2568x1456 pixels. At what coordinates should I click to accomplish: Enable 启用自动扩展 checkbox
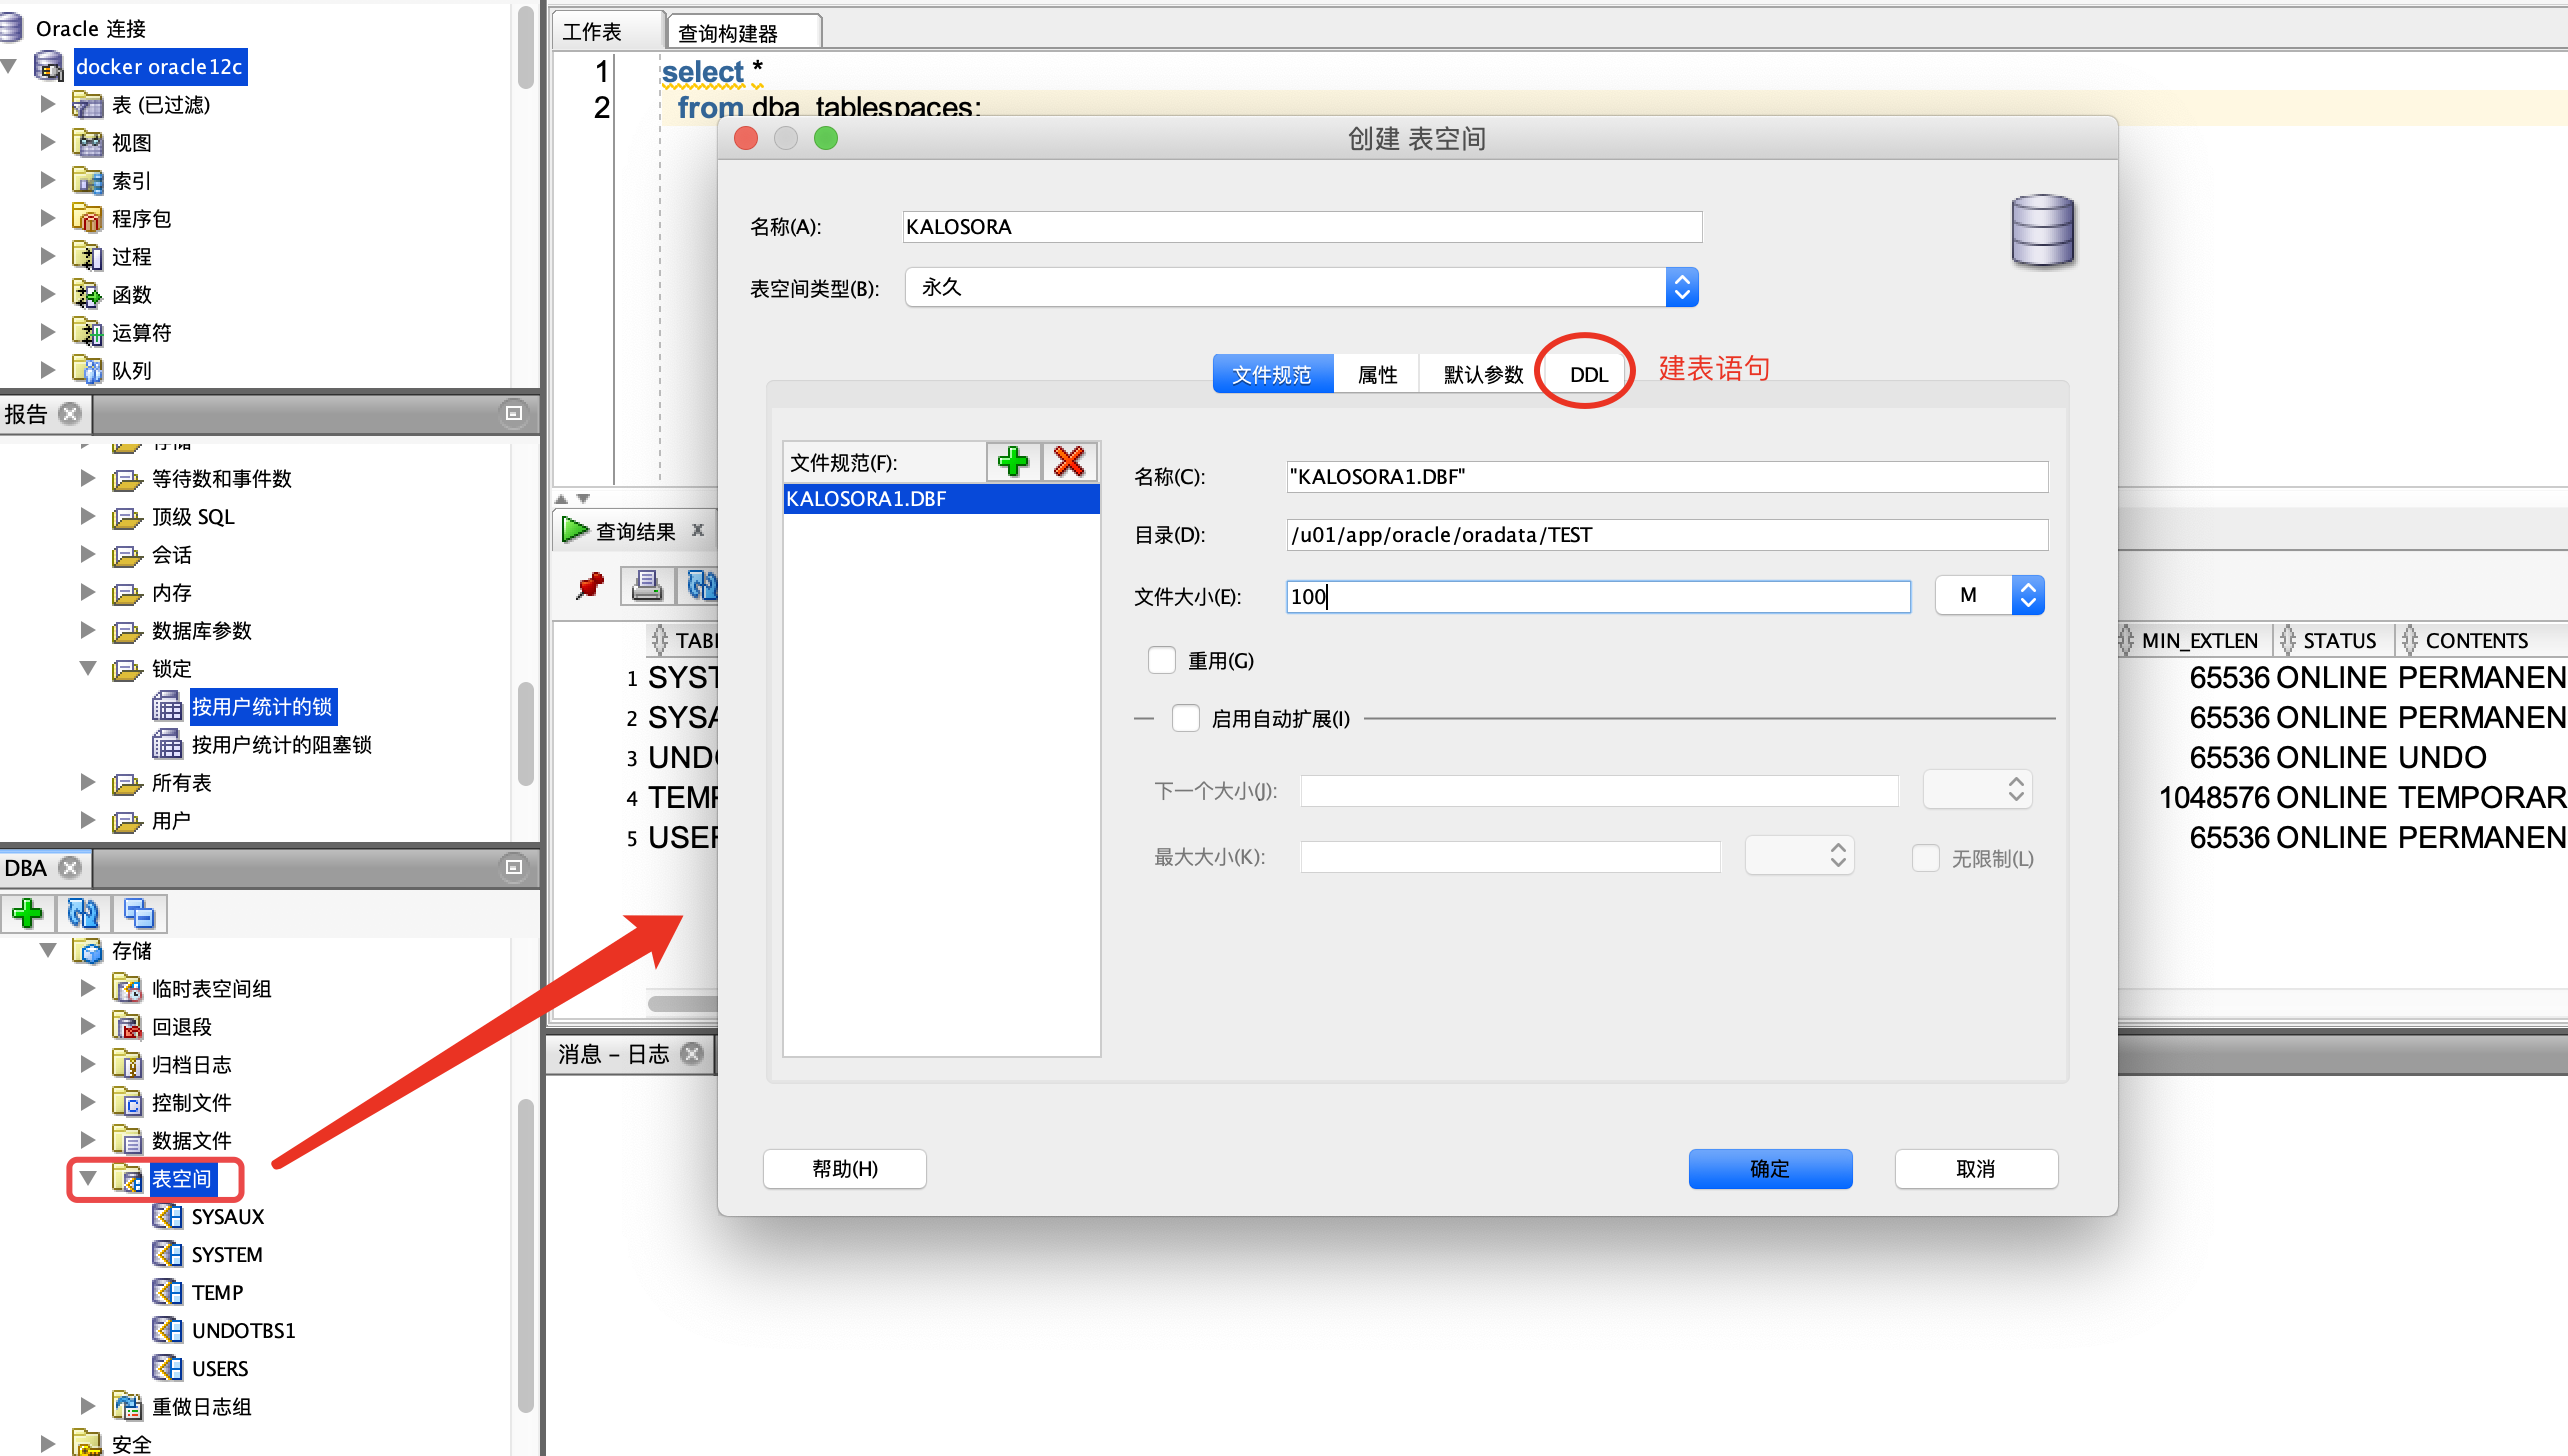(1186, 718)
